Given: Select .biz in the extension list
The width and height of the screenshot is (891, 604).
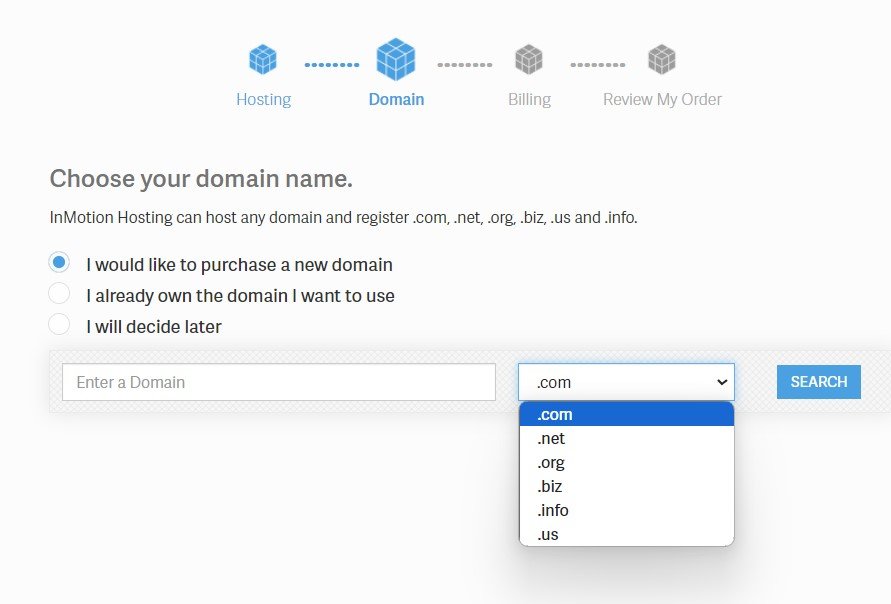Looking at the screenshot, I should pos(627,486).
